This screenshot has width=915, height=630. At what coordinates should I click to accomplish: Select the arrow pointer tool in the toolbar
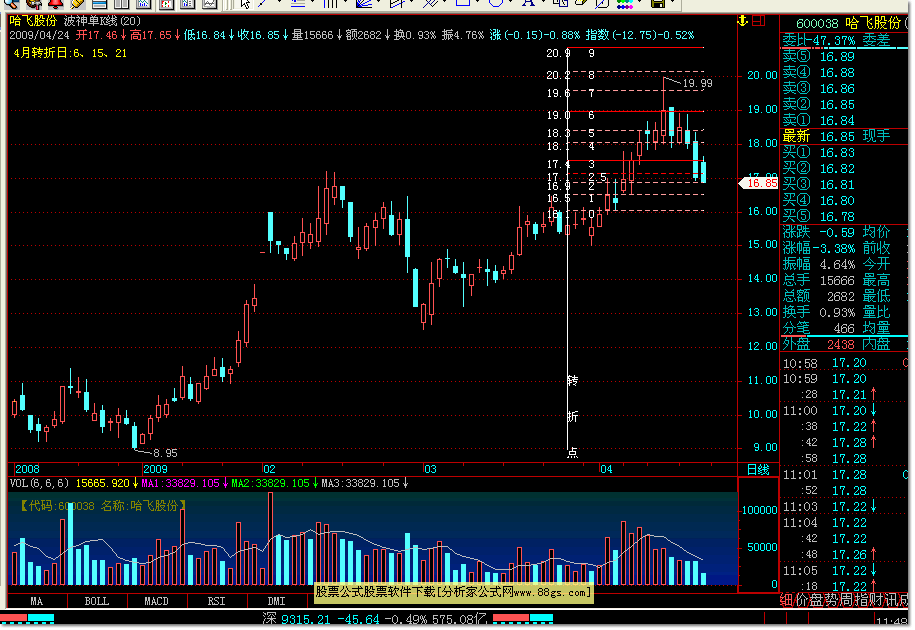(245, 4)
